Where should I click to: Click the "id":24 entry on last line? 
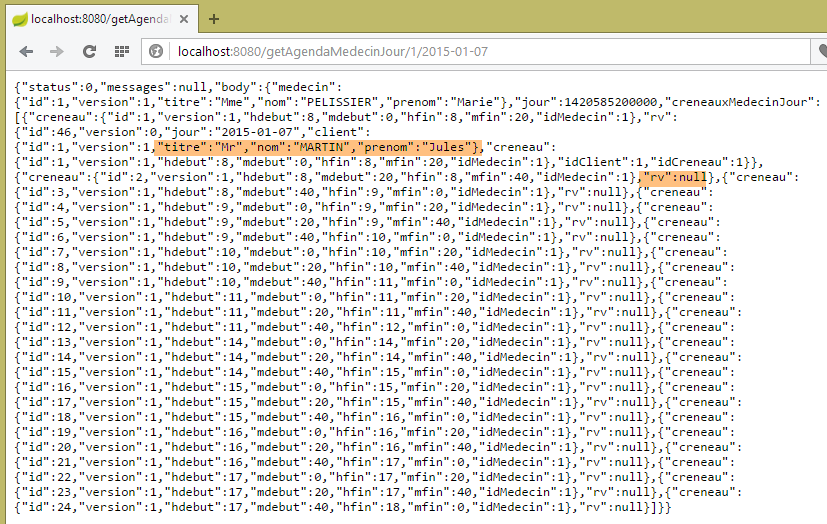click(53, 507)
